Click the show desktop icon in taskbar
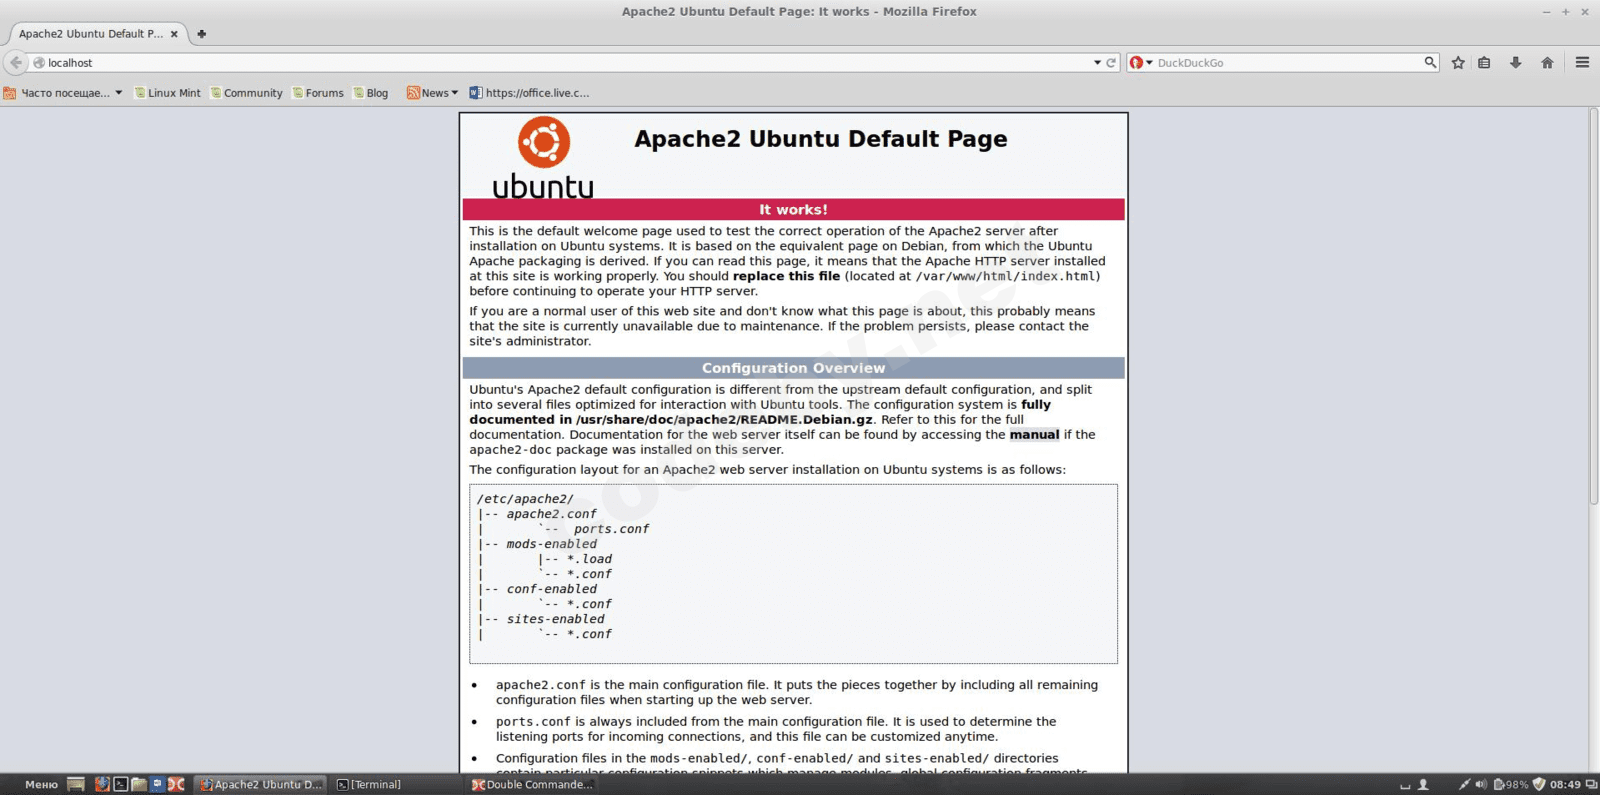Viewport: 1600px width, 795px height. point(75,785)
